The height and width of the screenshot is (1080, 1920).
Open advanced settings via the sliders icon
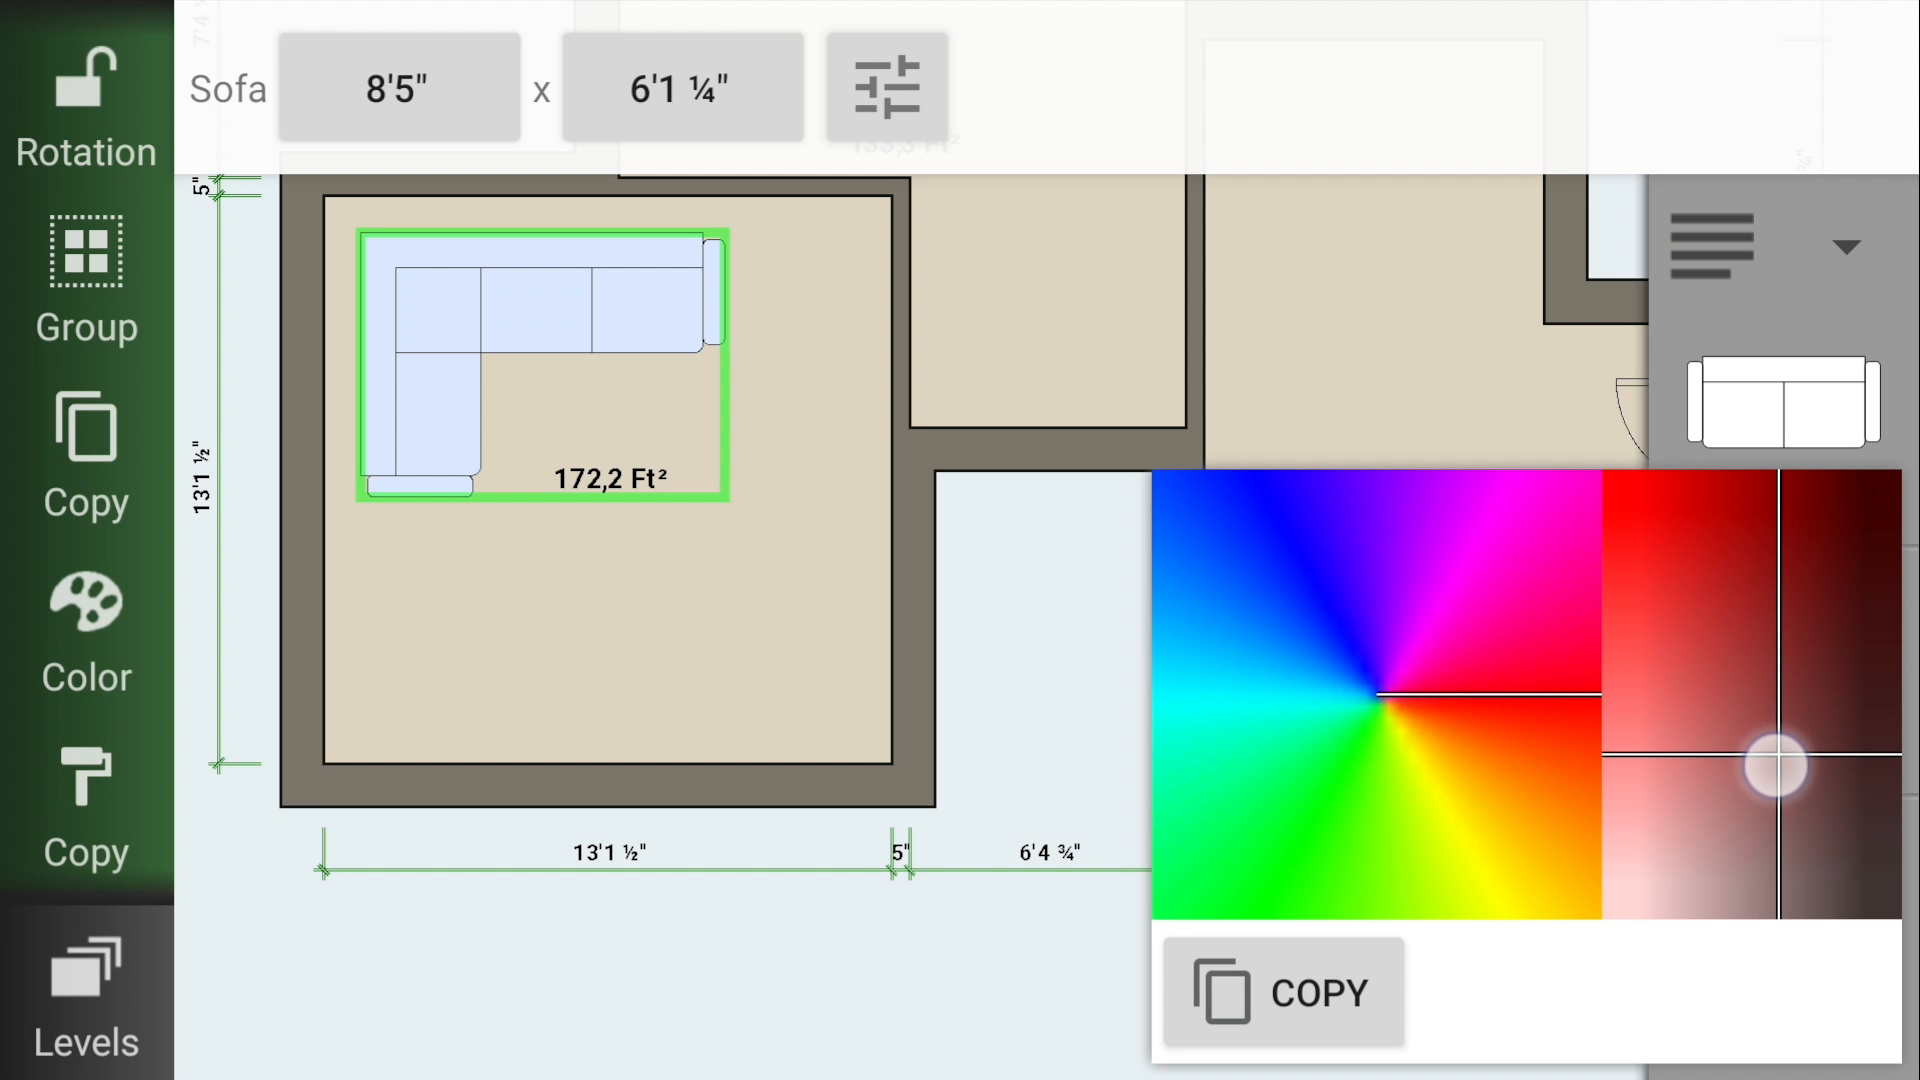click(x=886, y=86)
